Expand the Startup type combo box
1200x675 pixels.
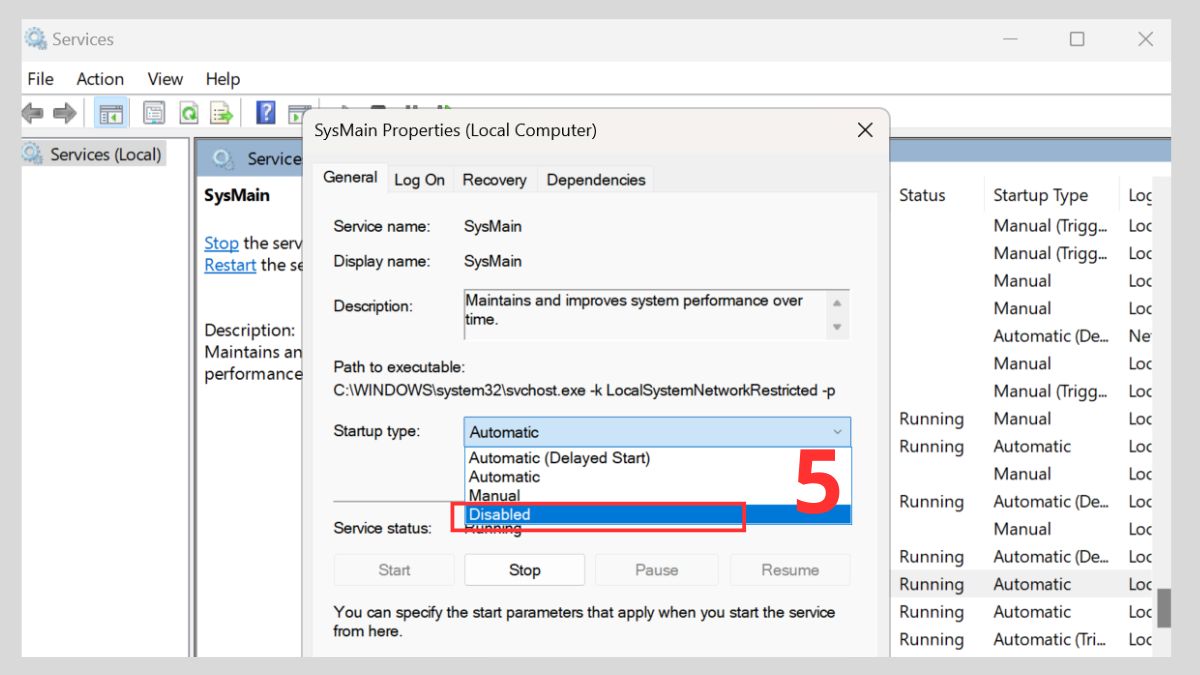click(x=657, y=432)
